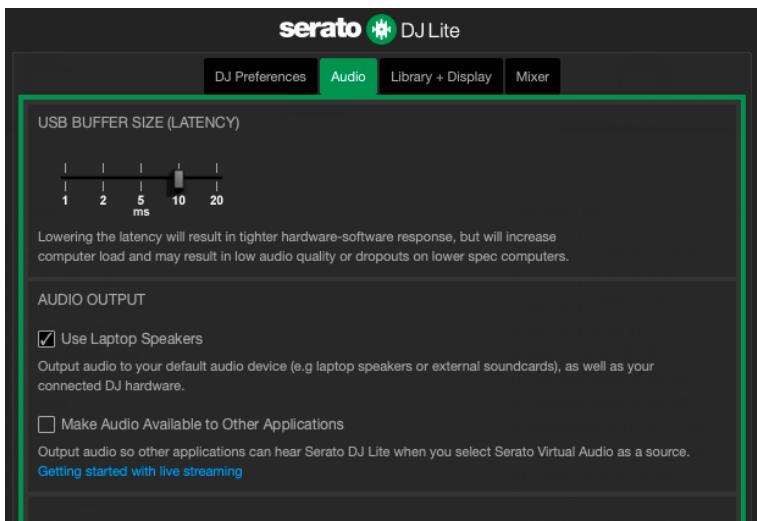Click the Serato DJ Lite logo icon
The width and height of the screenshot is (757, 521).
click(381, 29)
